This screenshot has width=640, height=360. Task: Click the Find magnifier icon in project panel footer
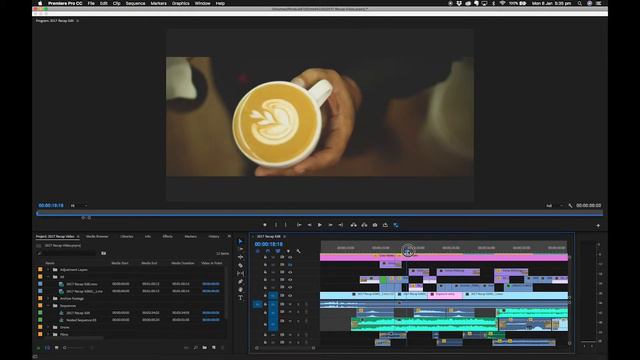[196, 348]
